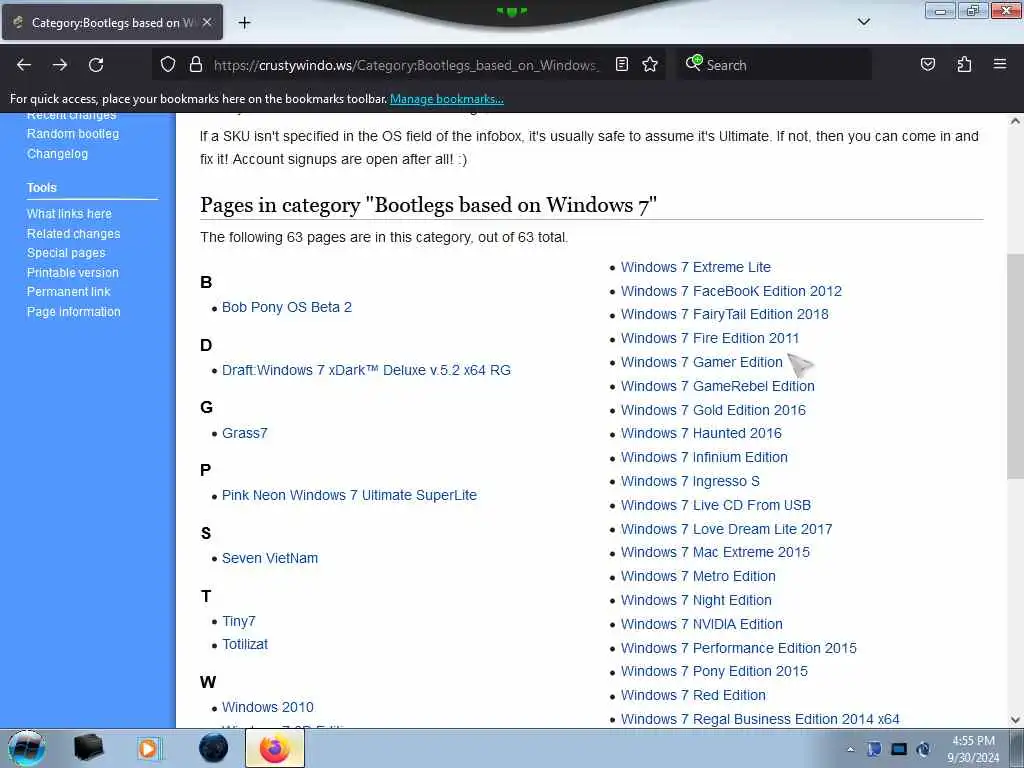List all tabs dropdown arrow

point(864,22)
